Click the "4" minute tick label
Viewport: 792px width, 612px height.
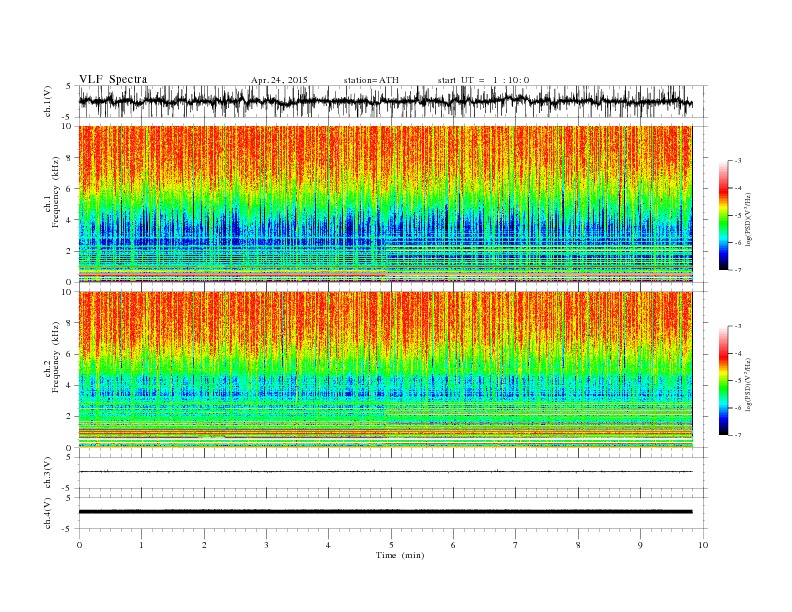click(328, 545)
